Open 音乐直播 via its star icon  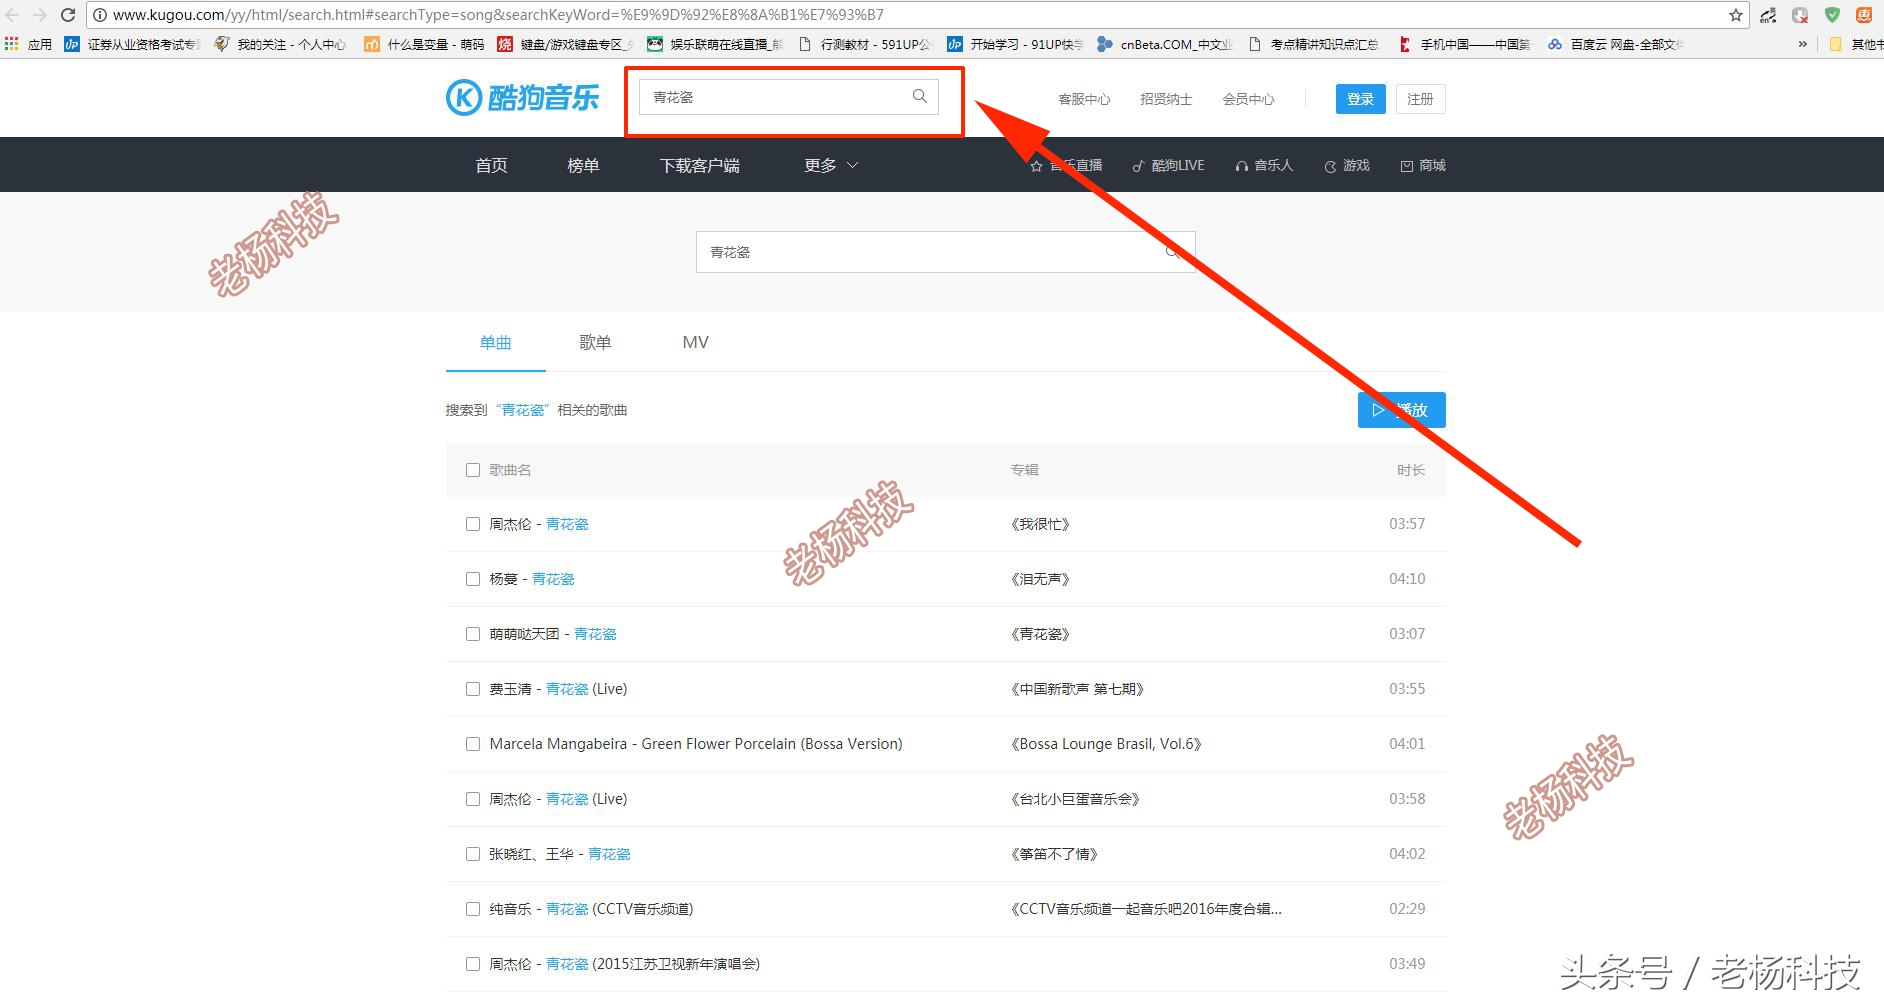[1036, 165]
